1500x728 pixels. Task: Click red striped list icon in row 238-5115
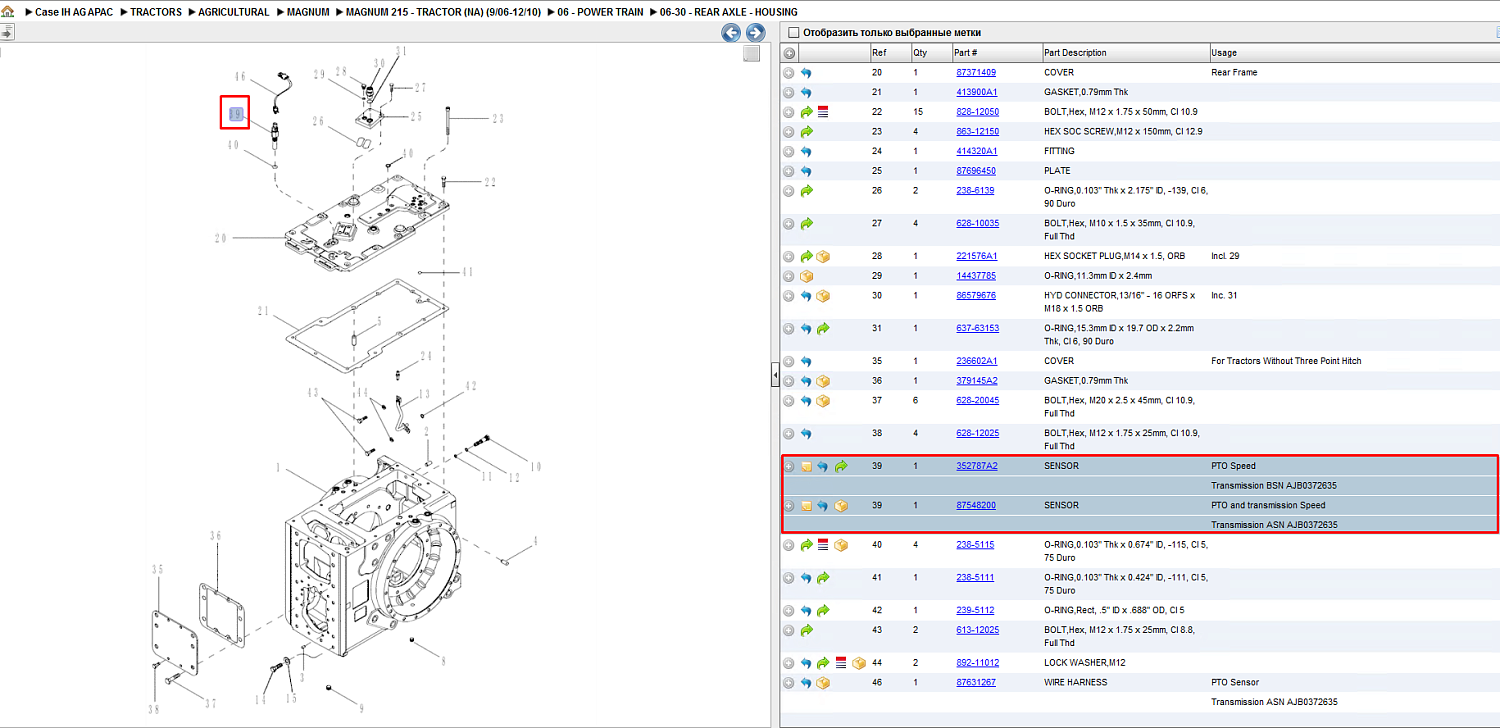823,545
